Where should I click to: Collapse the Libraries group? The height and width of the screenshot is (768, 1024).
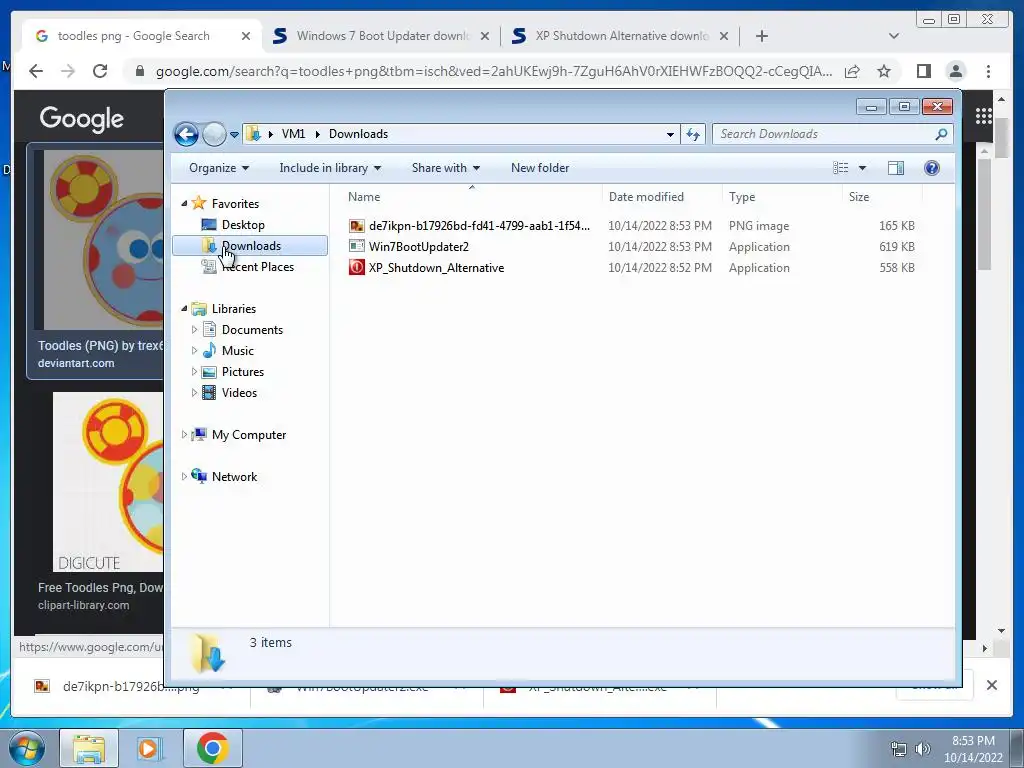point(185,308)
